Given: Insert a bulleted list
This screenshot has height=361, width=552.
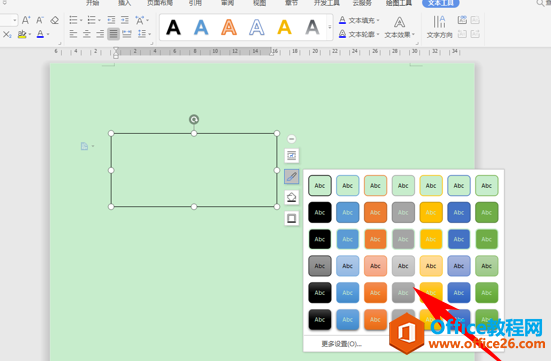Looking at the screenshot, I should coord(73,20).
